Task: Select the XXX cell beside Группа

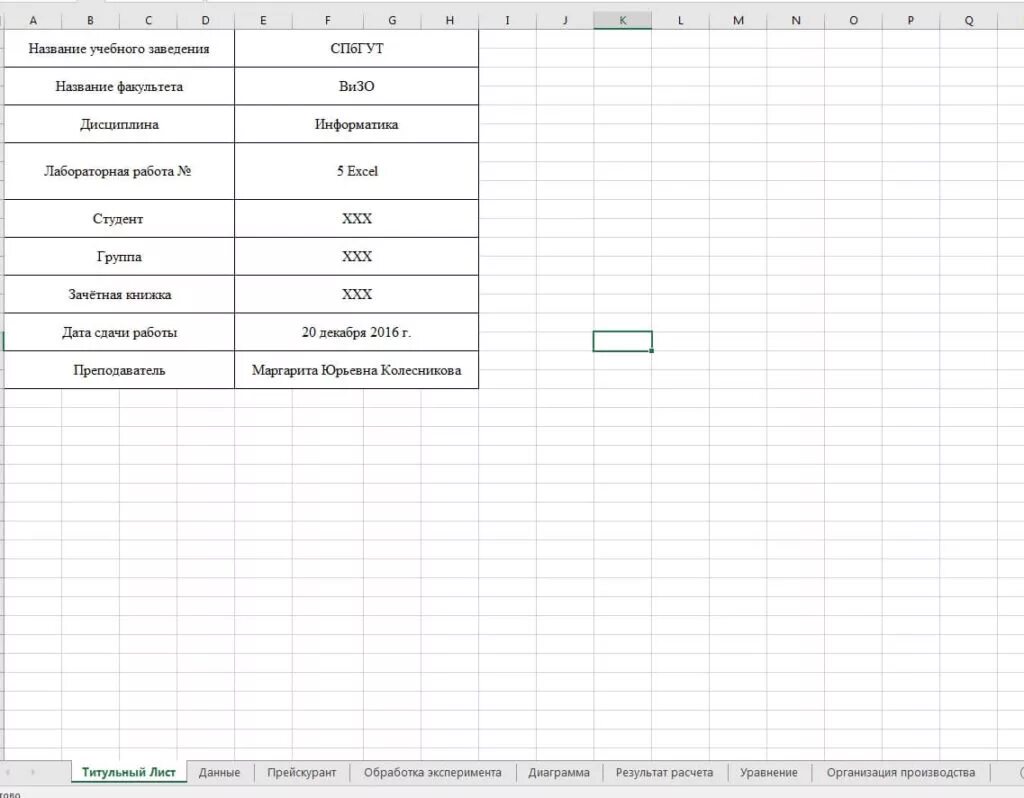Action: coord(357,257)
